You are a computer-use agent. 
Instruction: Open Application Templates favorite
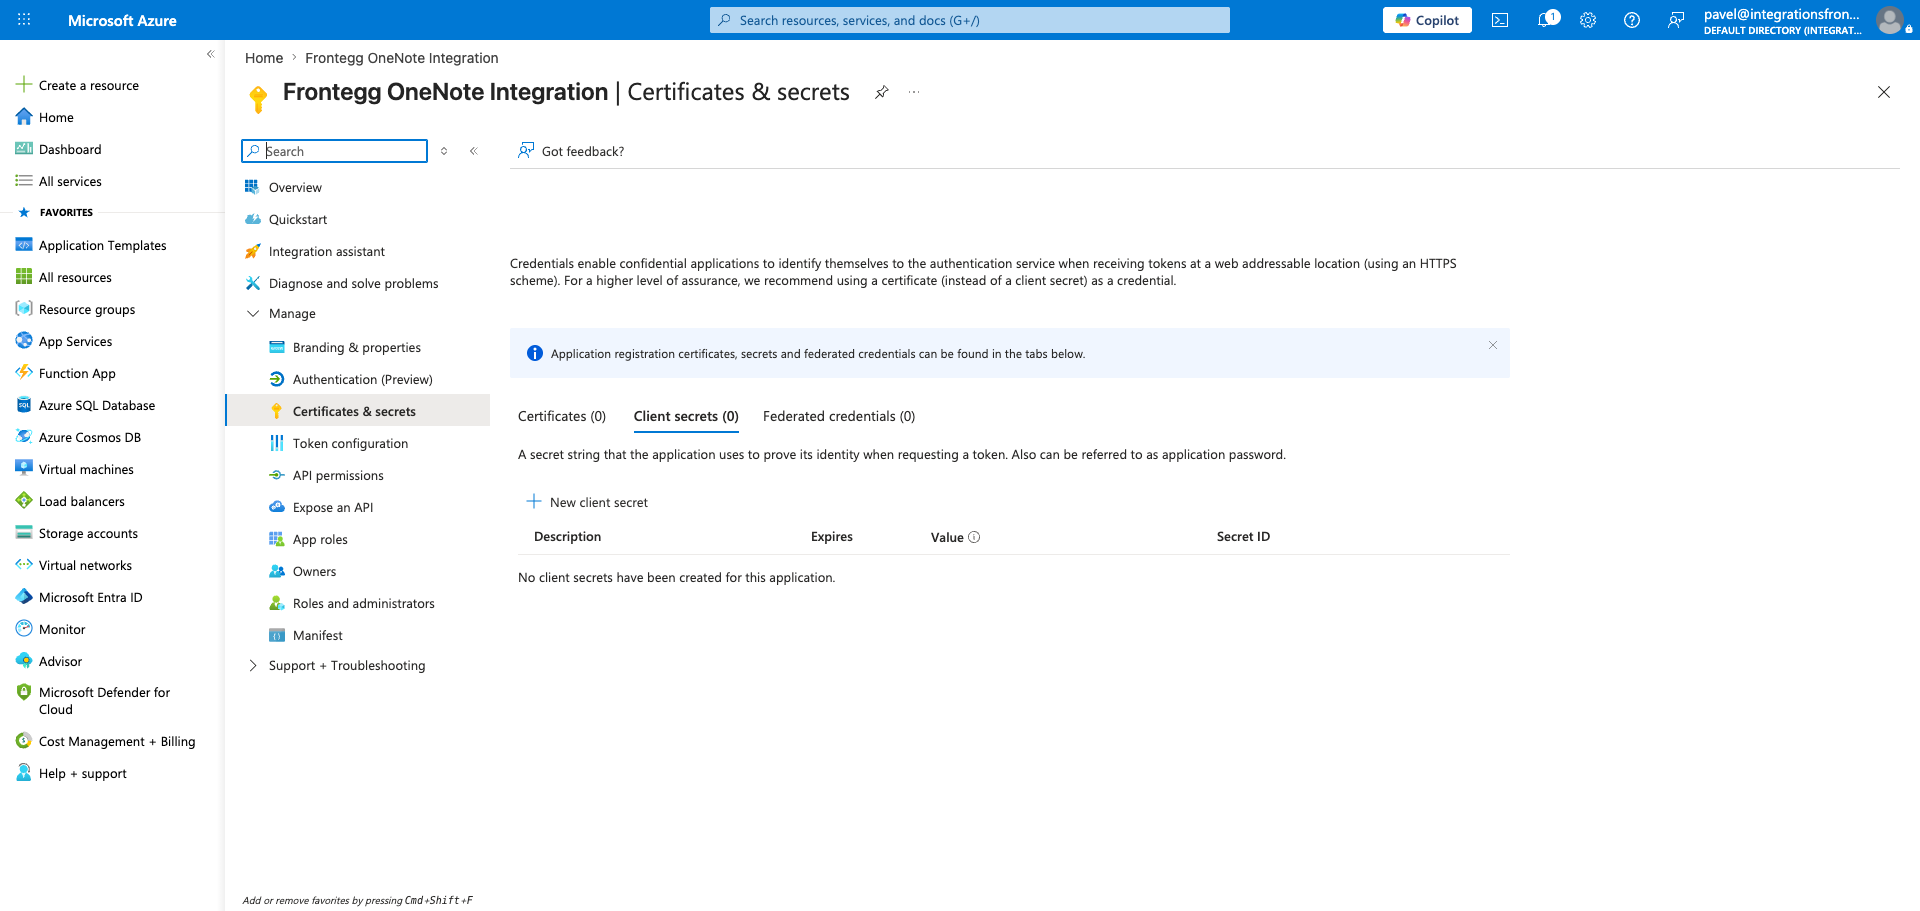click(102, 245)
